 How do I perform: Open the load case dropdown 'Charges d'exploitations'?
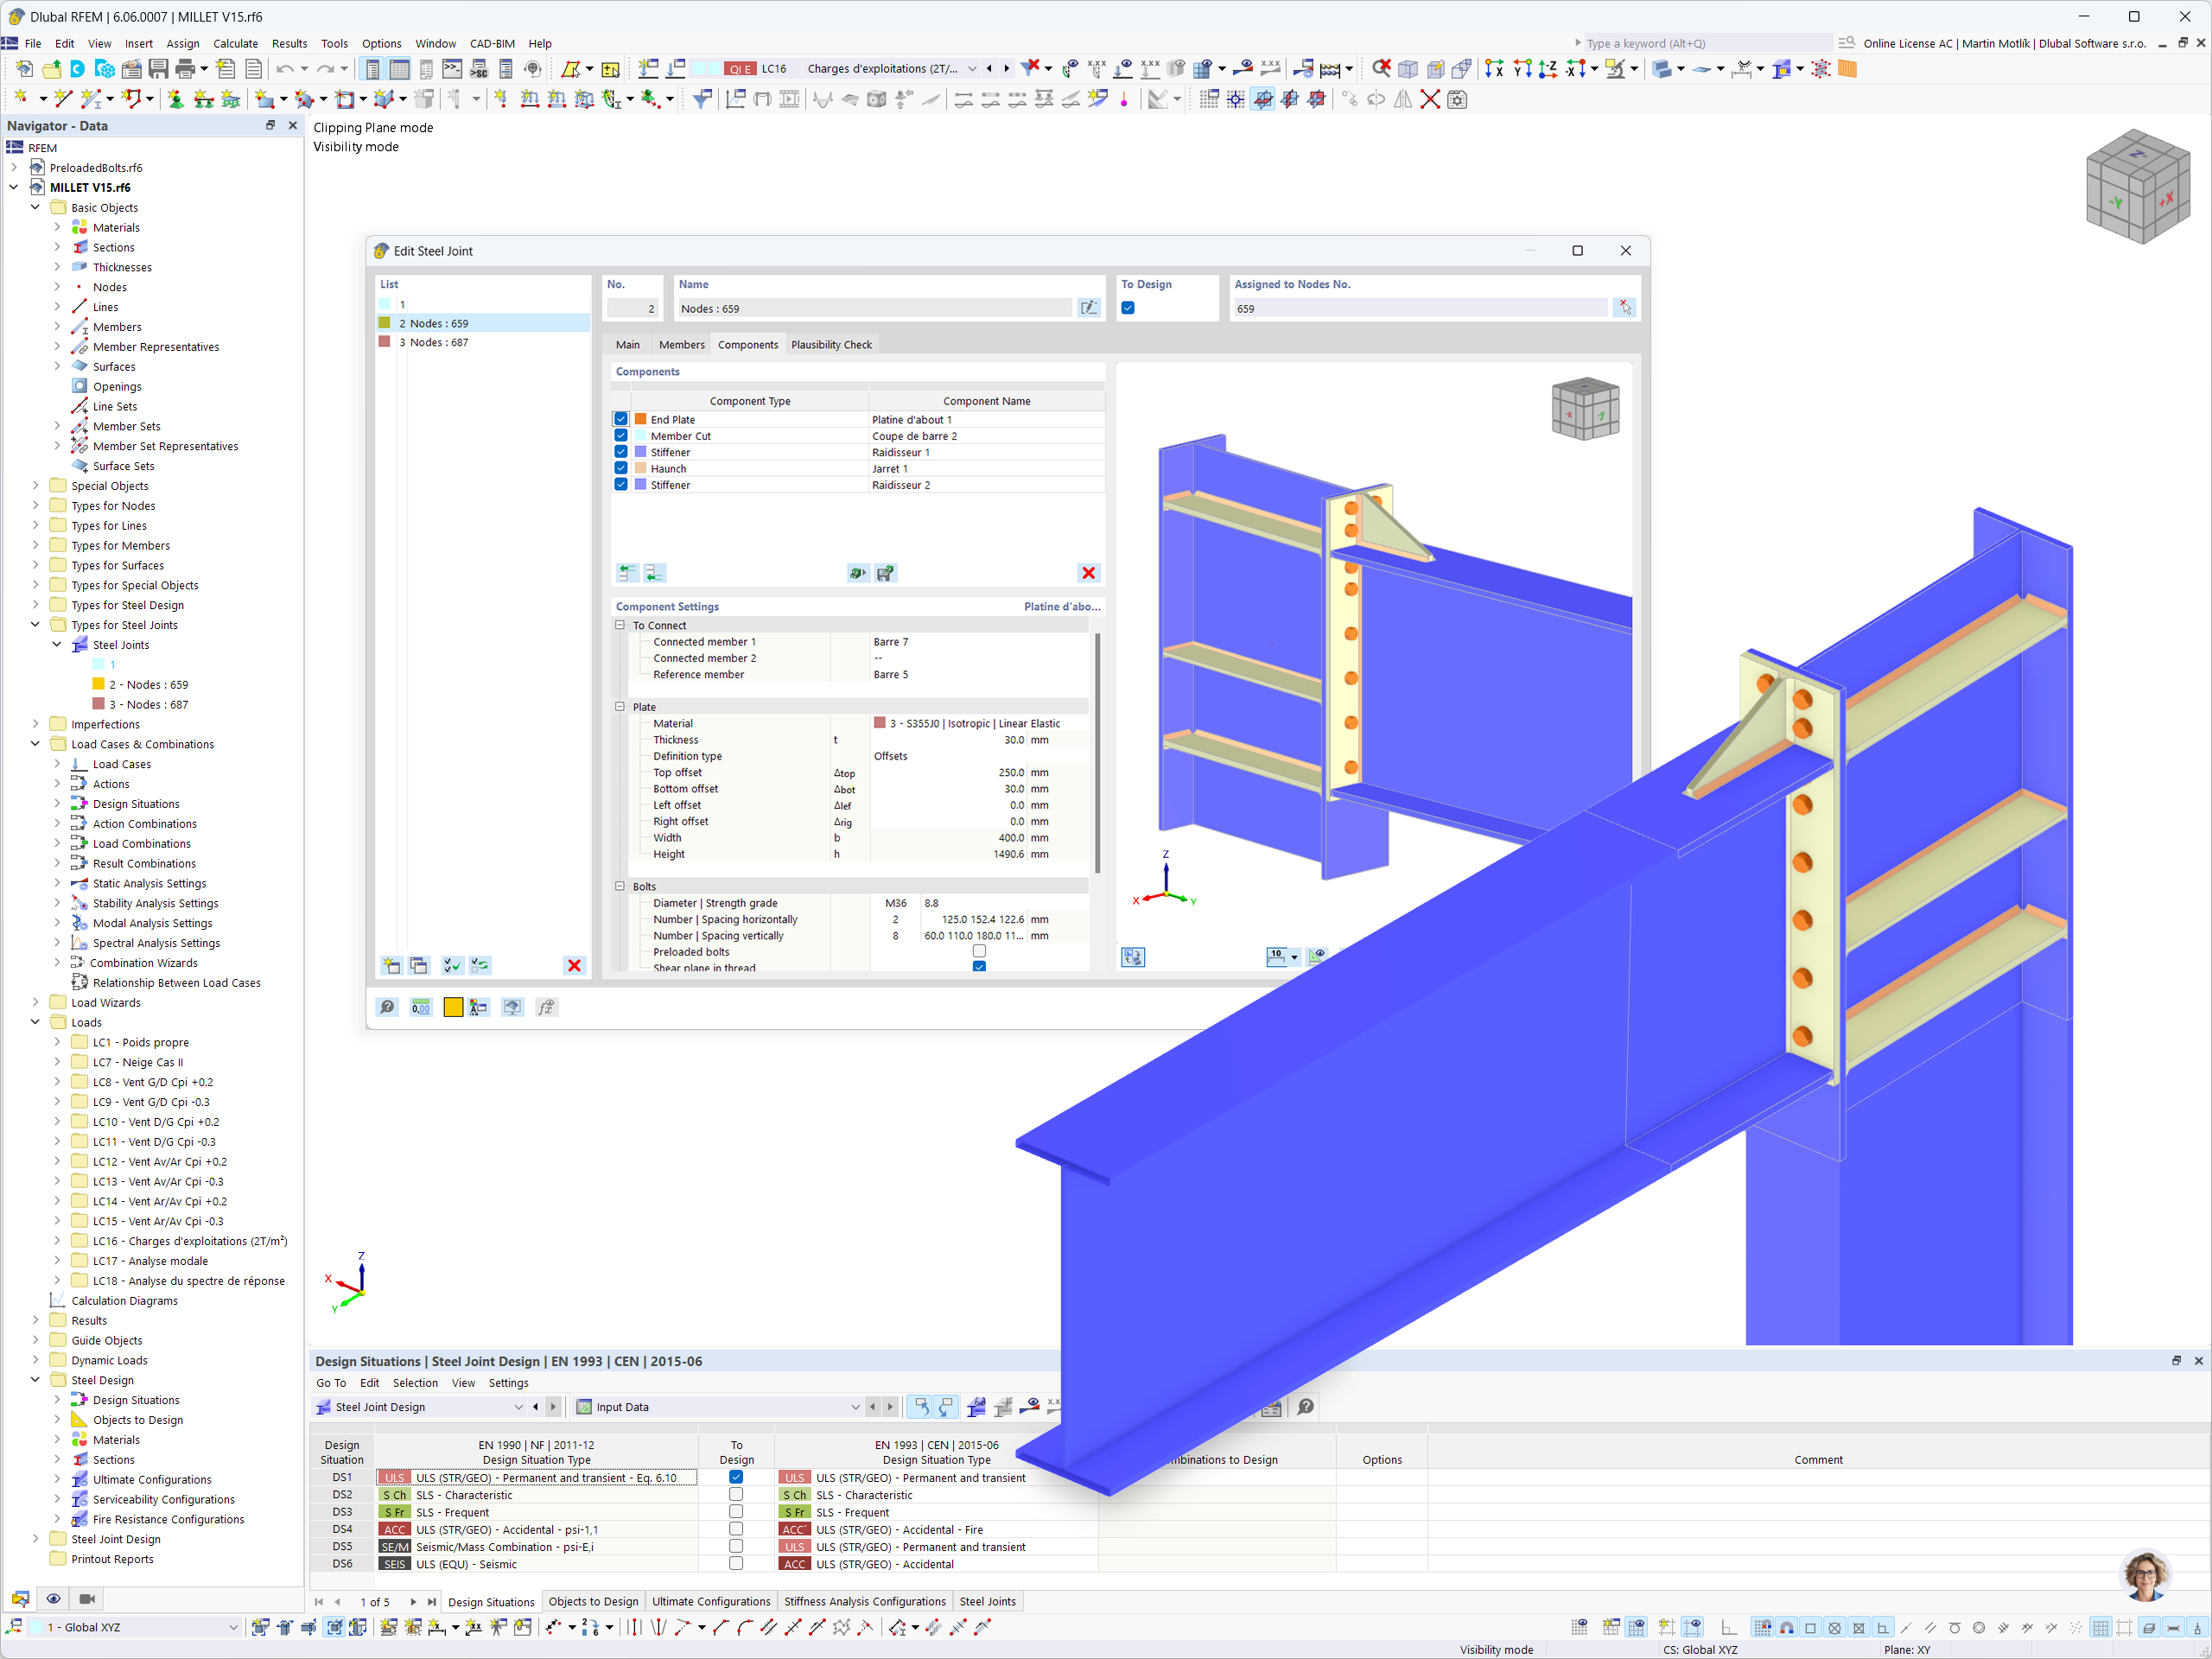[x=971, y=69]
